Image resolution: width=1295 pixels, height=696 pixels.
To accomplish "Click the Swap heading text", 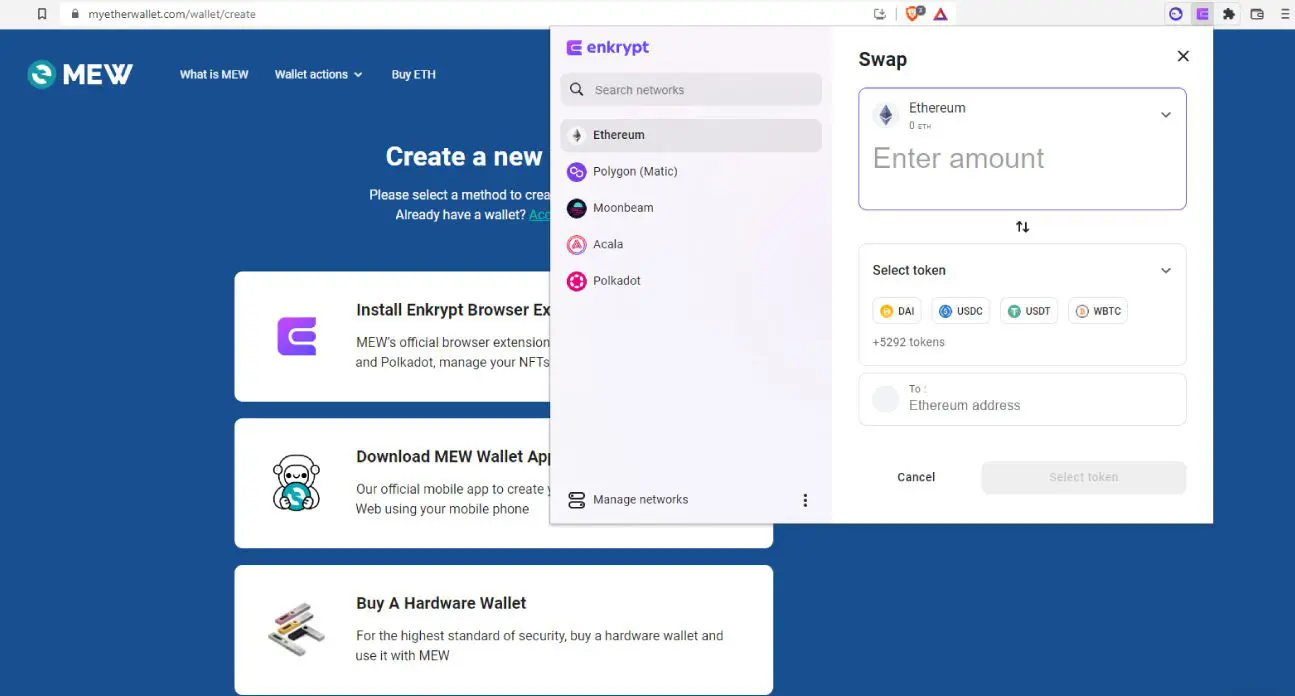I will coord(883,59).
